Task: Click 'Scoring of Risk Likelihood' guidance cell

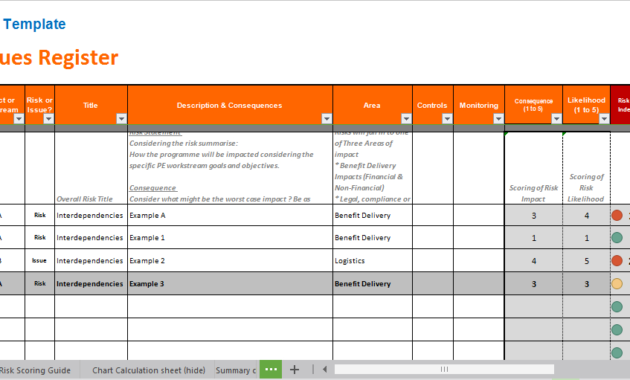Action: pyautogui.click(x=587, y=168)
